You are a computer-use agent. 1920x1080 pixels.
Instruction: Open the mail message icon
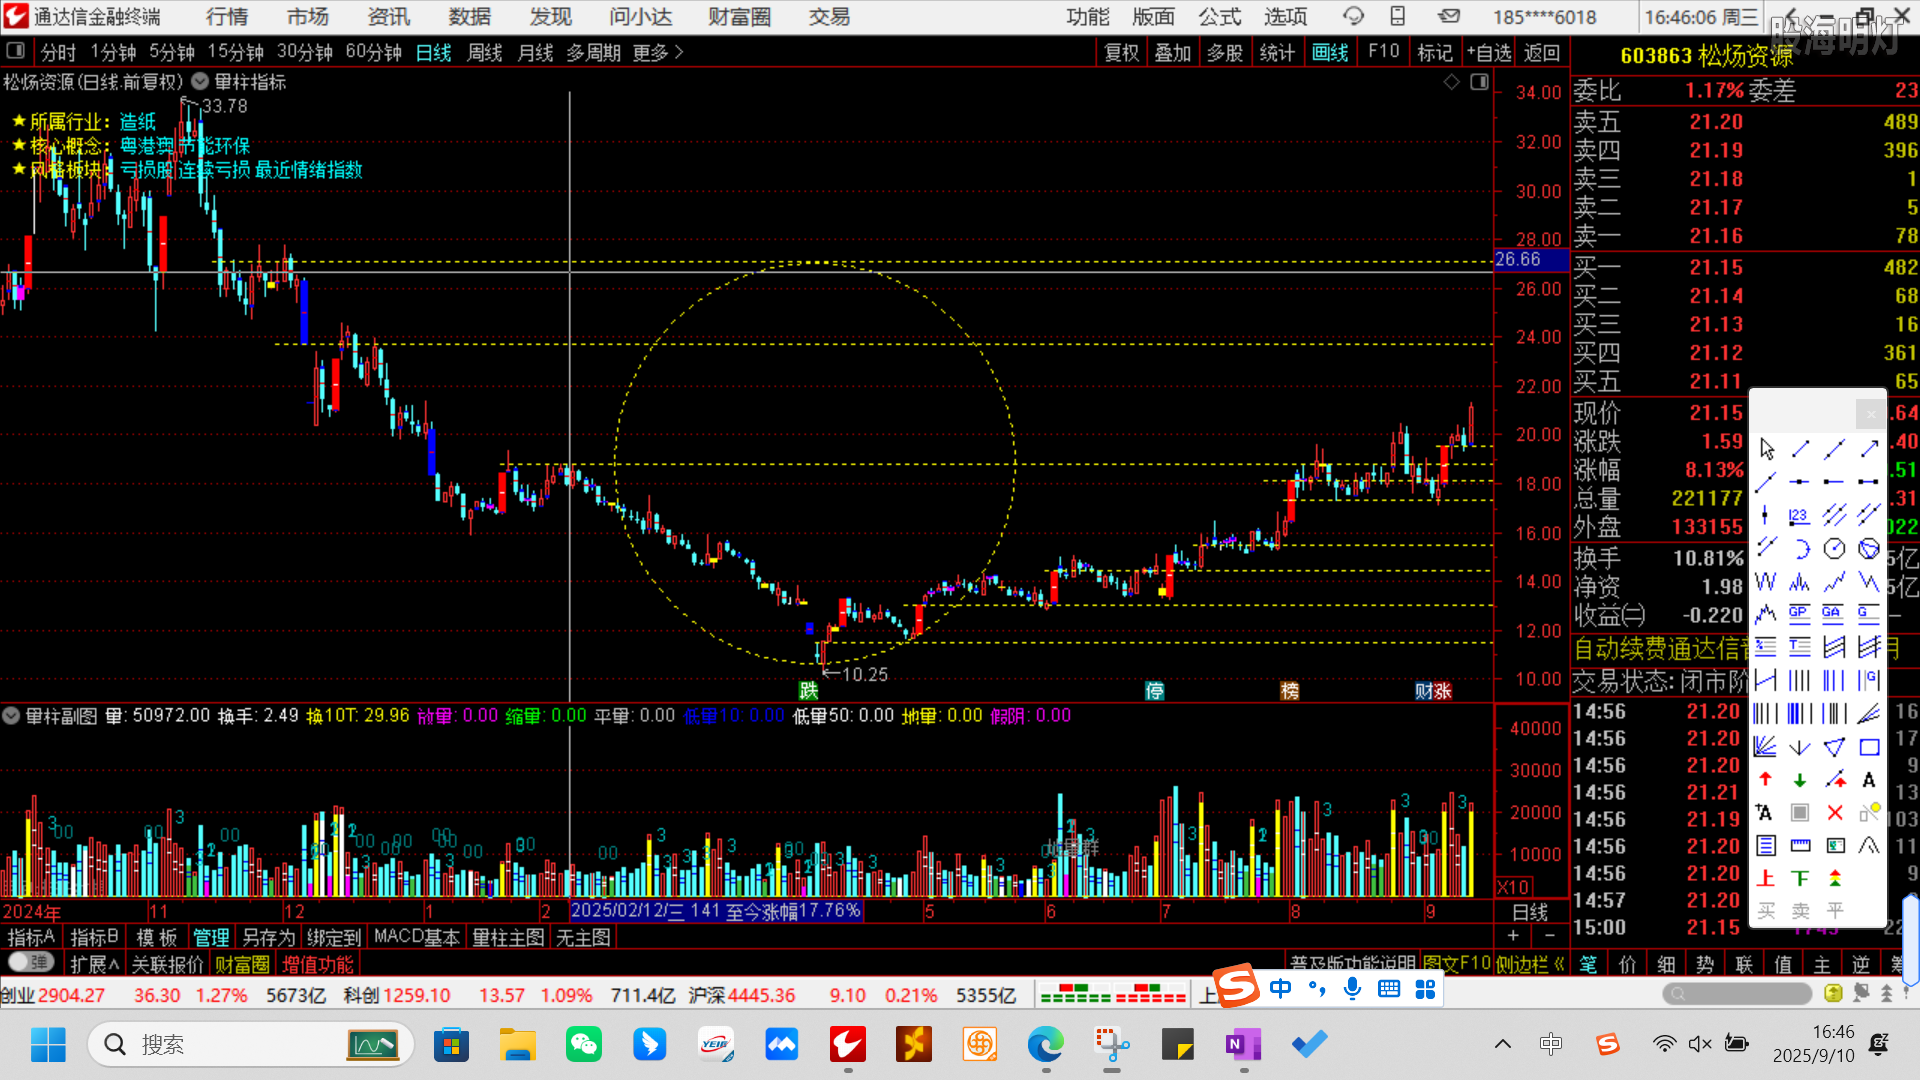(x=1449, y=17)
